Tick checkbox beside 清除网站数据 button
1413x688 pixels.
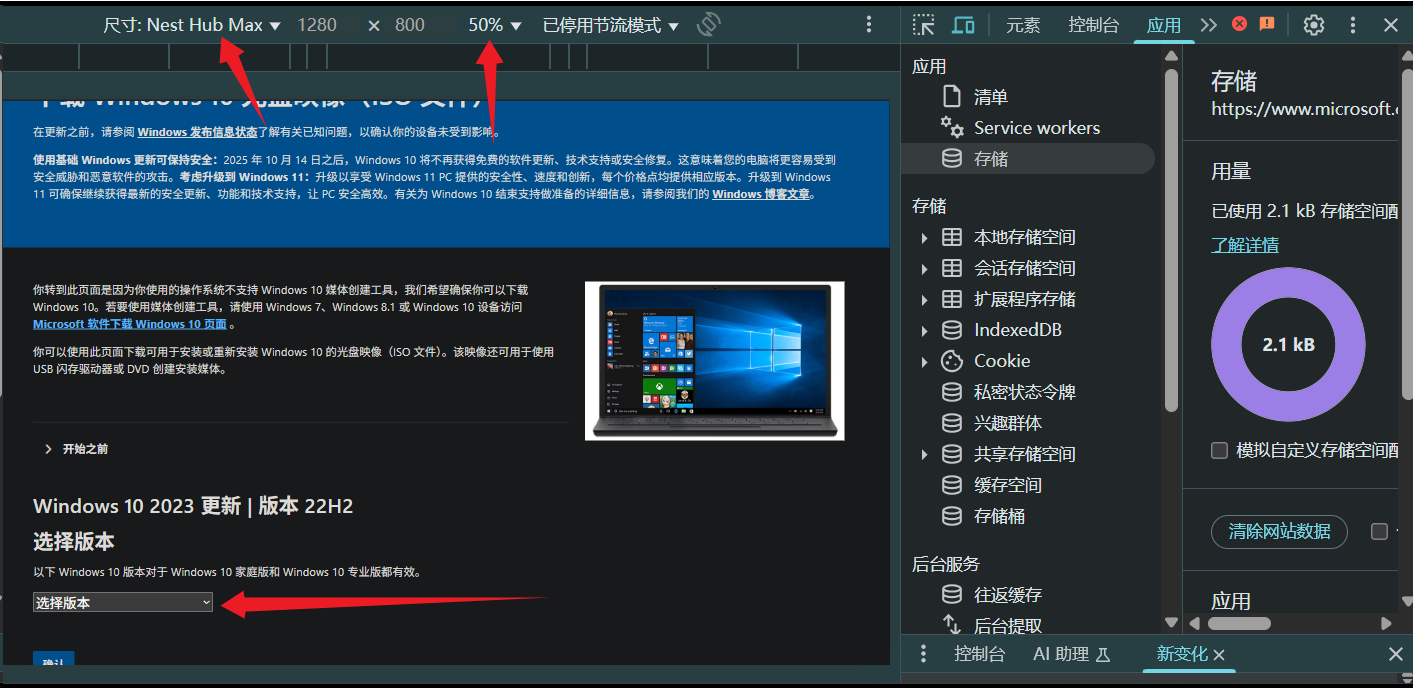point(1379,531)
